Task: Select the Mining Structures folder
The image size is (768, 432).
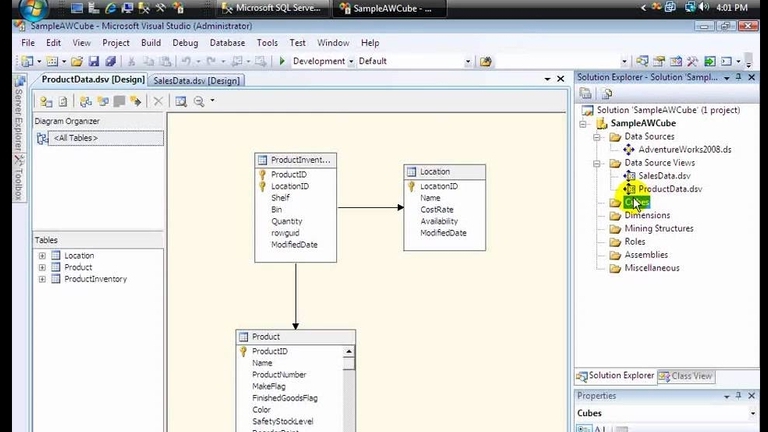Action: (659, 229)
